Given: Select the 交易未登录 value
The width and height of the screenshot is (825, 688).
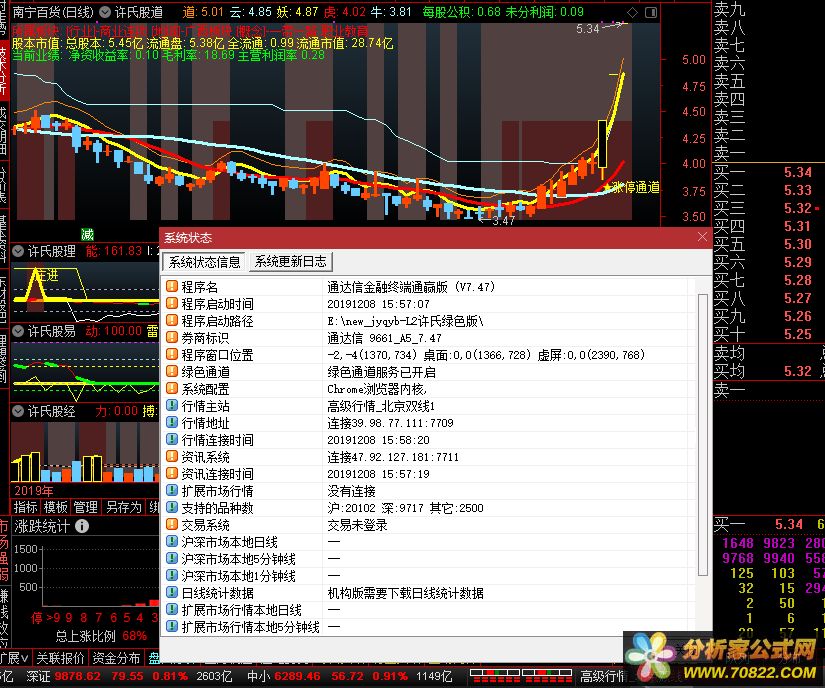Looking at the screenshot, I should [x=357, y=525].
